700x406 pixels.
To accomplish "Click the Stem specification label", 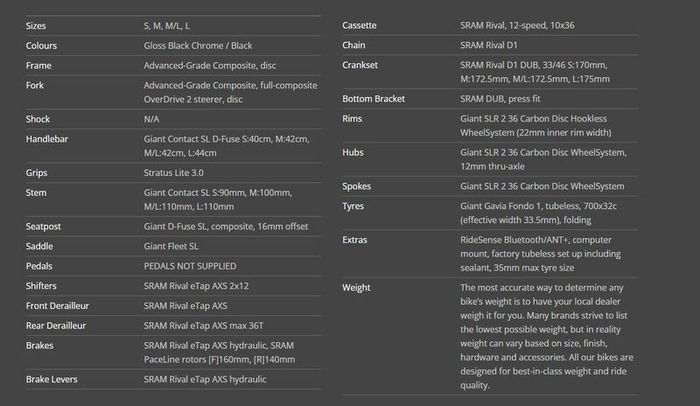I will tap(36, 193).
